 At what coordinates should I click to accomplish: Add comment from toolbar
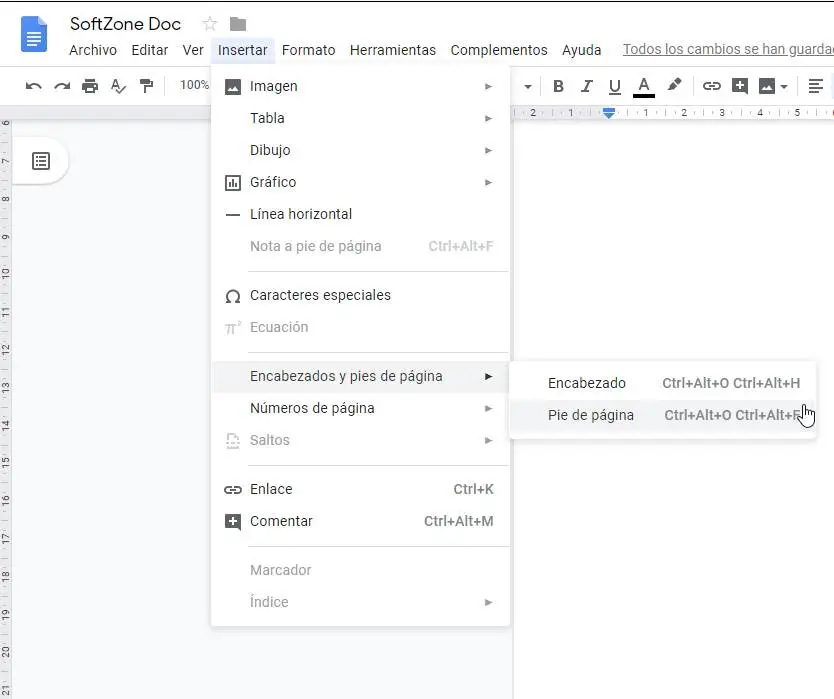(740, 86)
